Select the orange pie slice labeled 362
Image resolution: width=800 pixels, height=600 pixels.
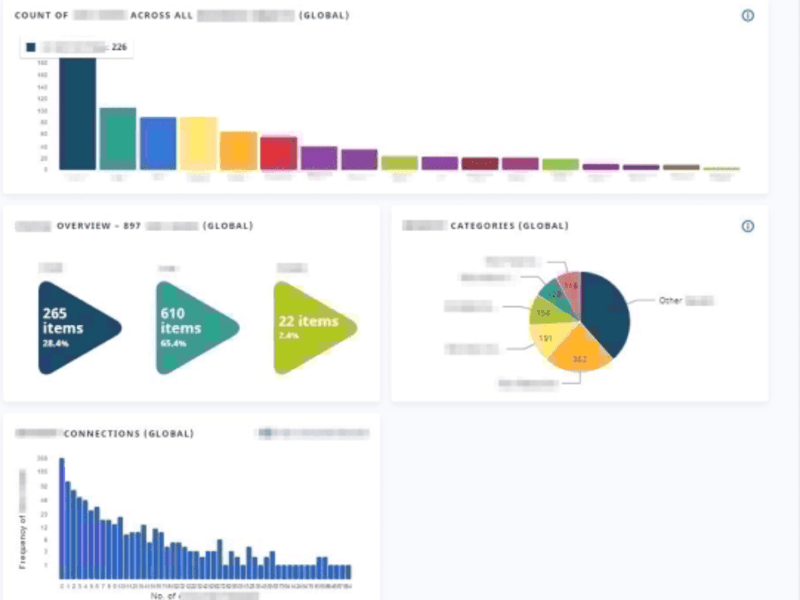580,352
